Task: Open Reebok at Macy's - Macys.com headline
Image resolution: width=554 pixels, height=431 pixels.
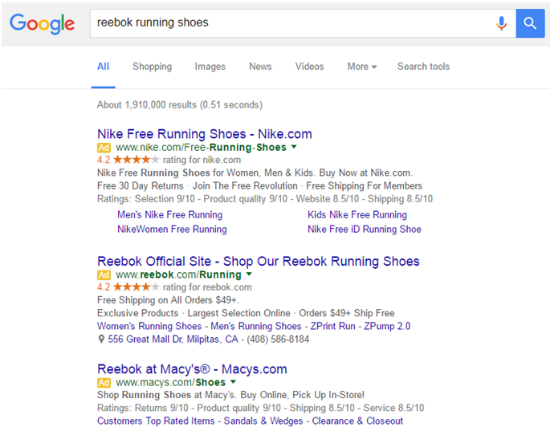Action: click(192, 369)
